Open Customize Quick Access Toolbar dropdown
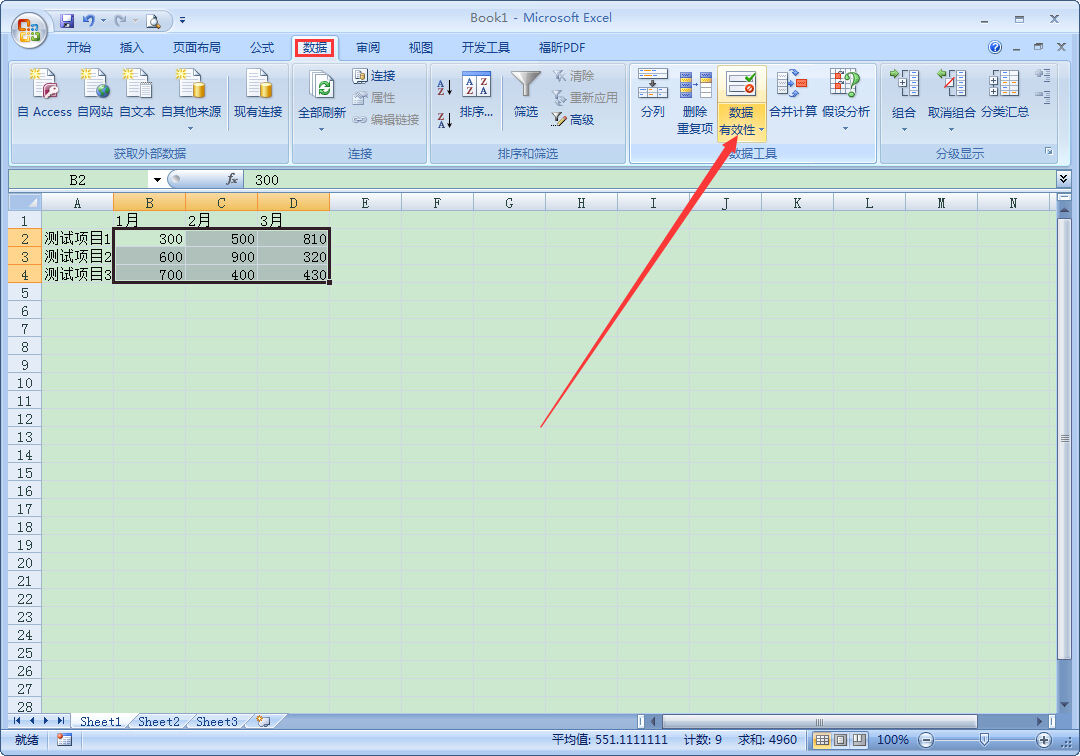The image size is (1080, 756). 183,21
